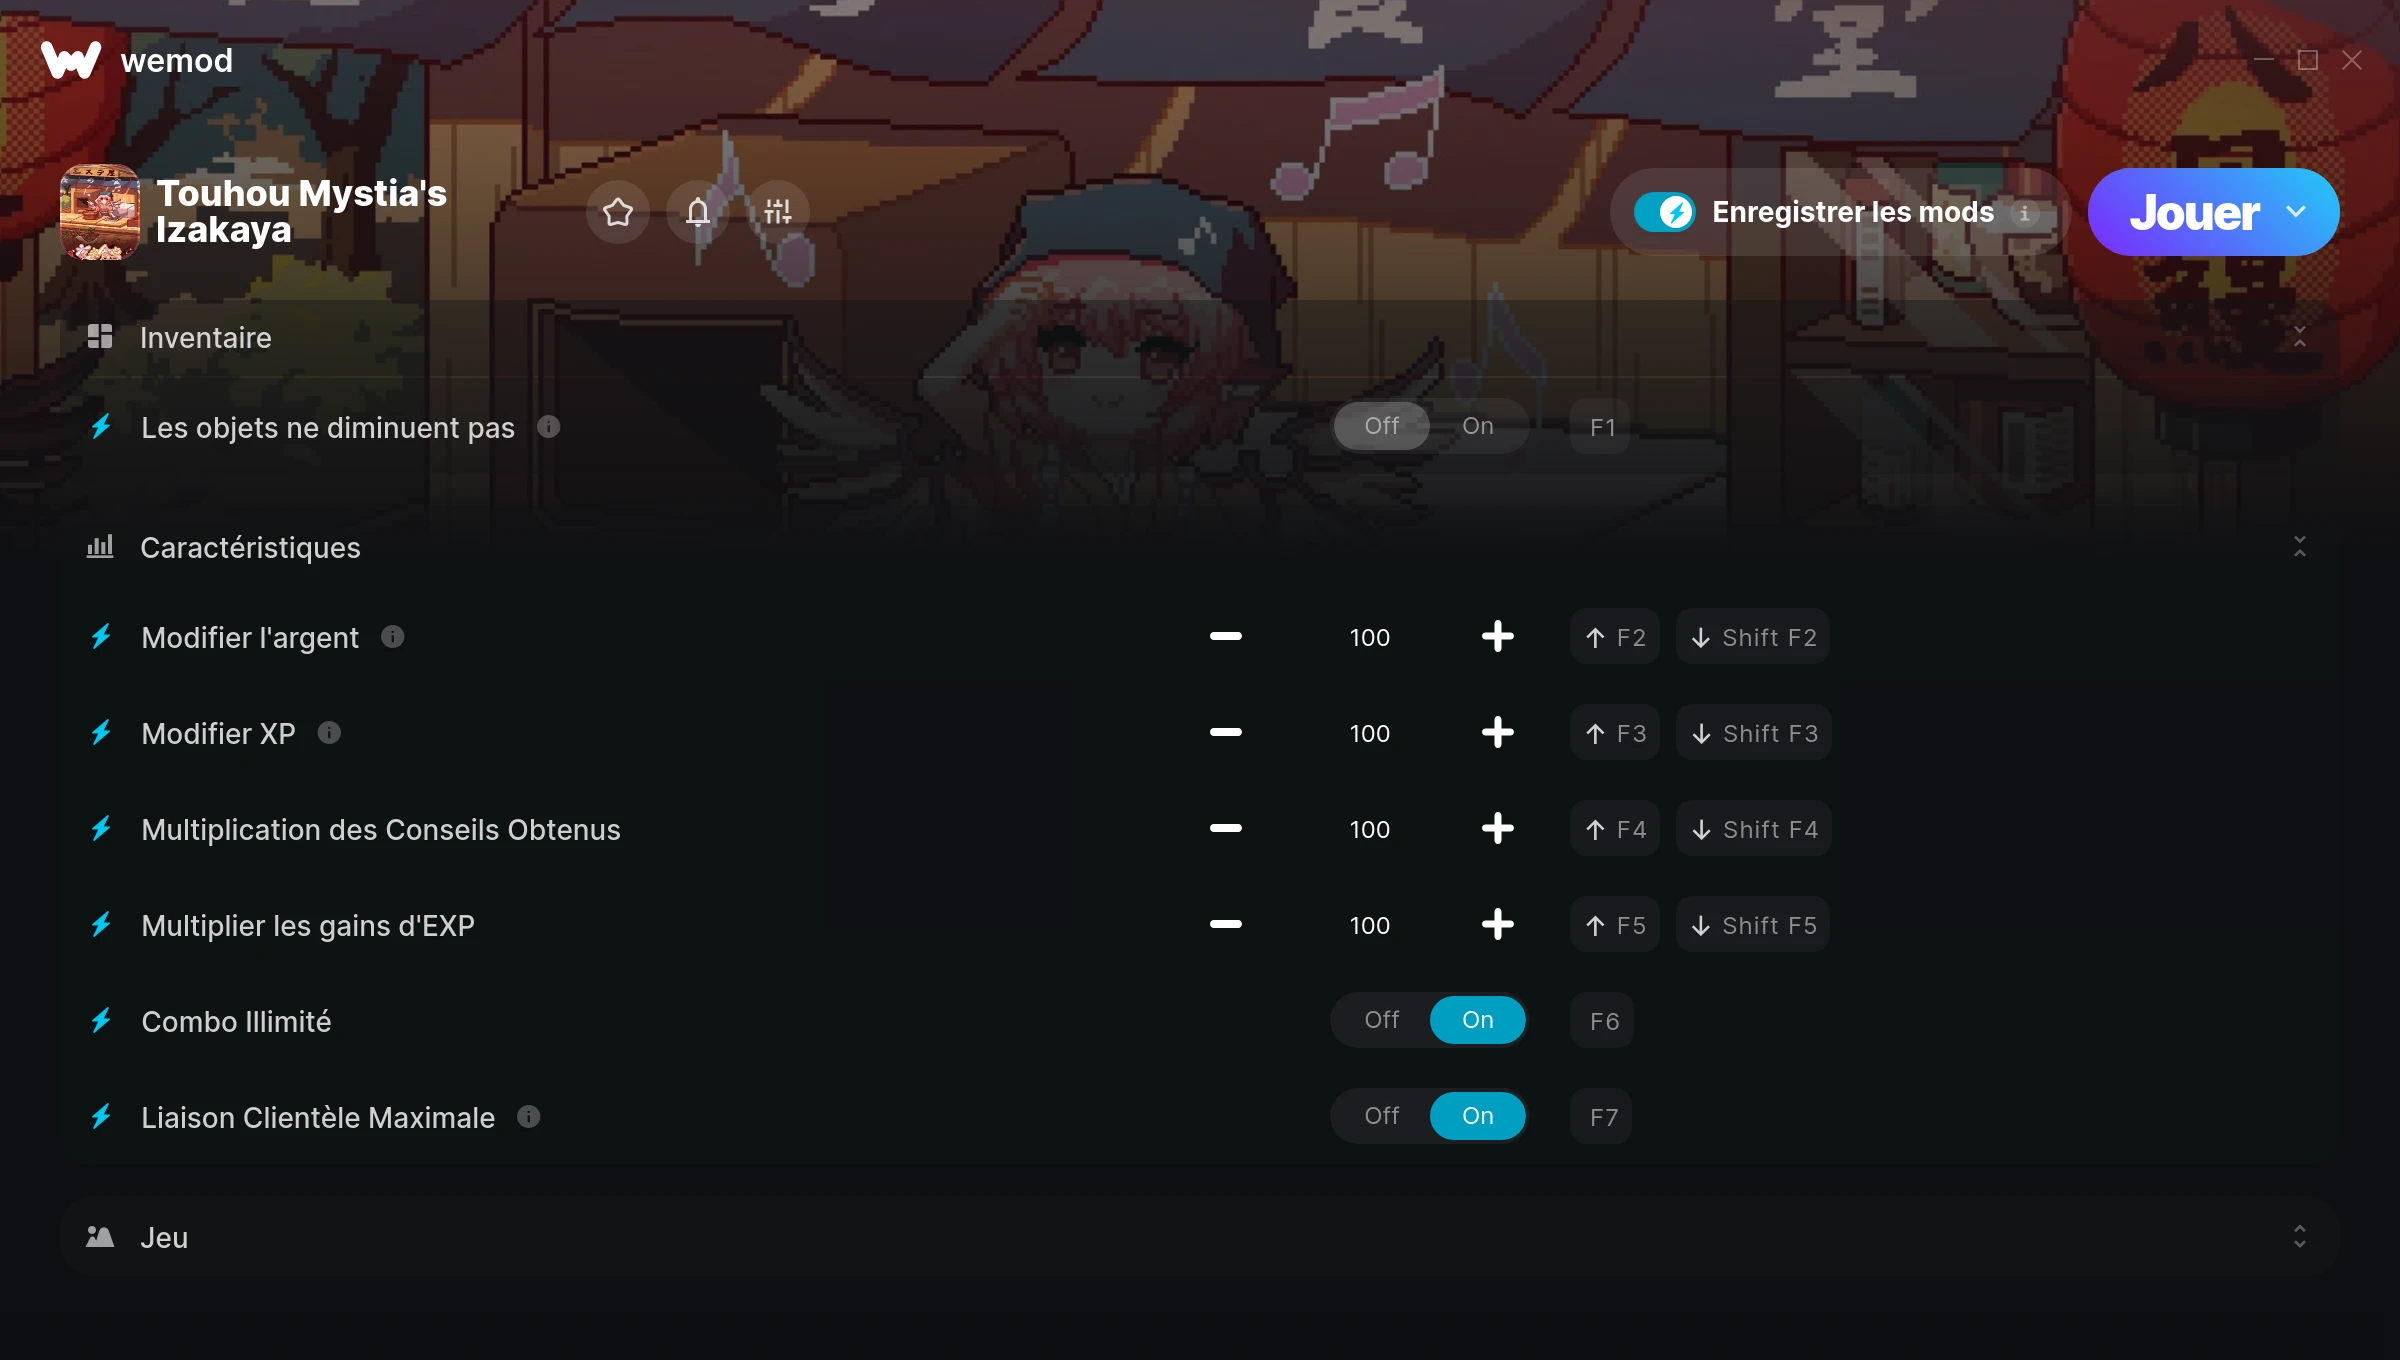Collapse the Caractéristiques section
Screen dimensions: 2400x1360
pos(2300,547)
